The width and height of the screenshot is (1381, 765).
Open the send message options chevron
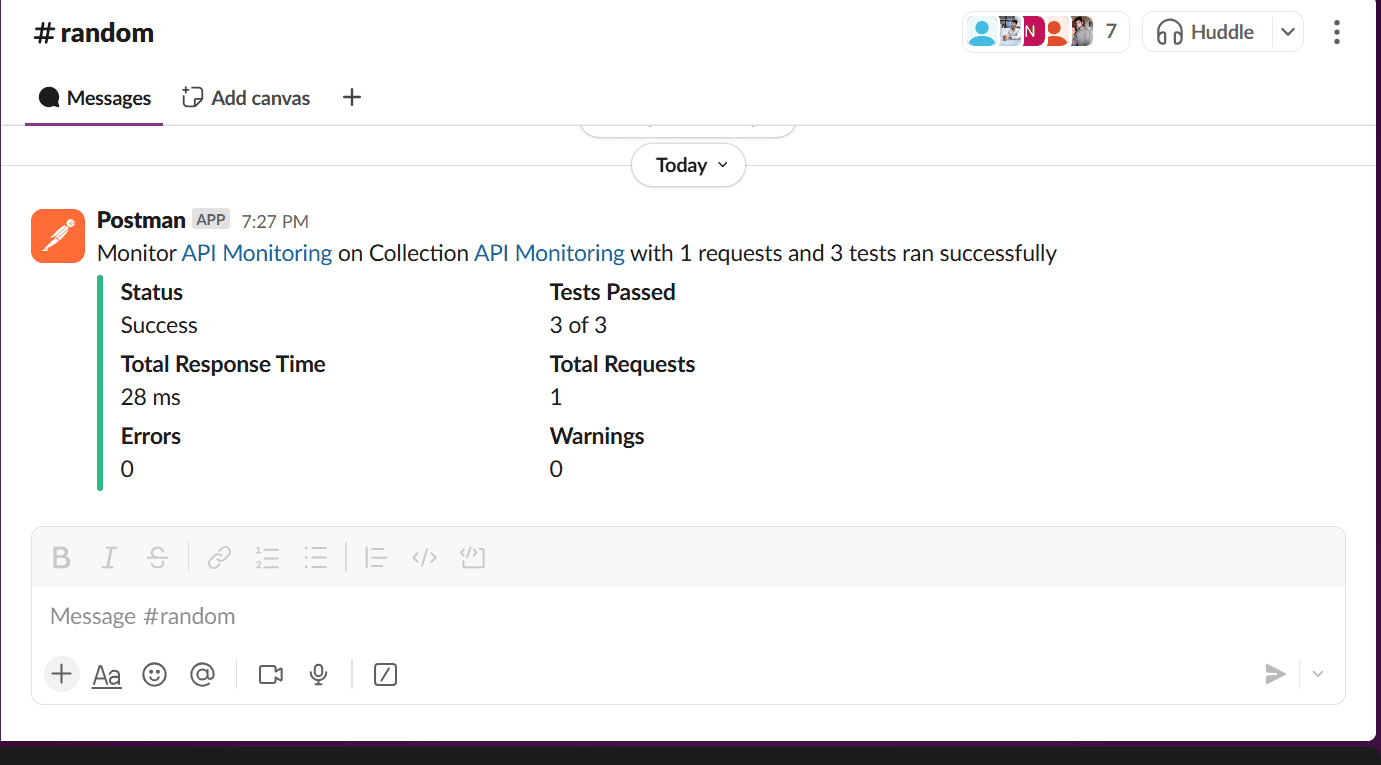(1318, 674)
